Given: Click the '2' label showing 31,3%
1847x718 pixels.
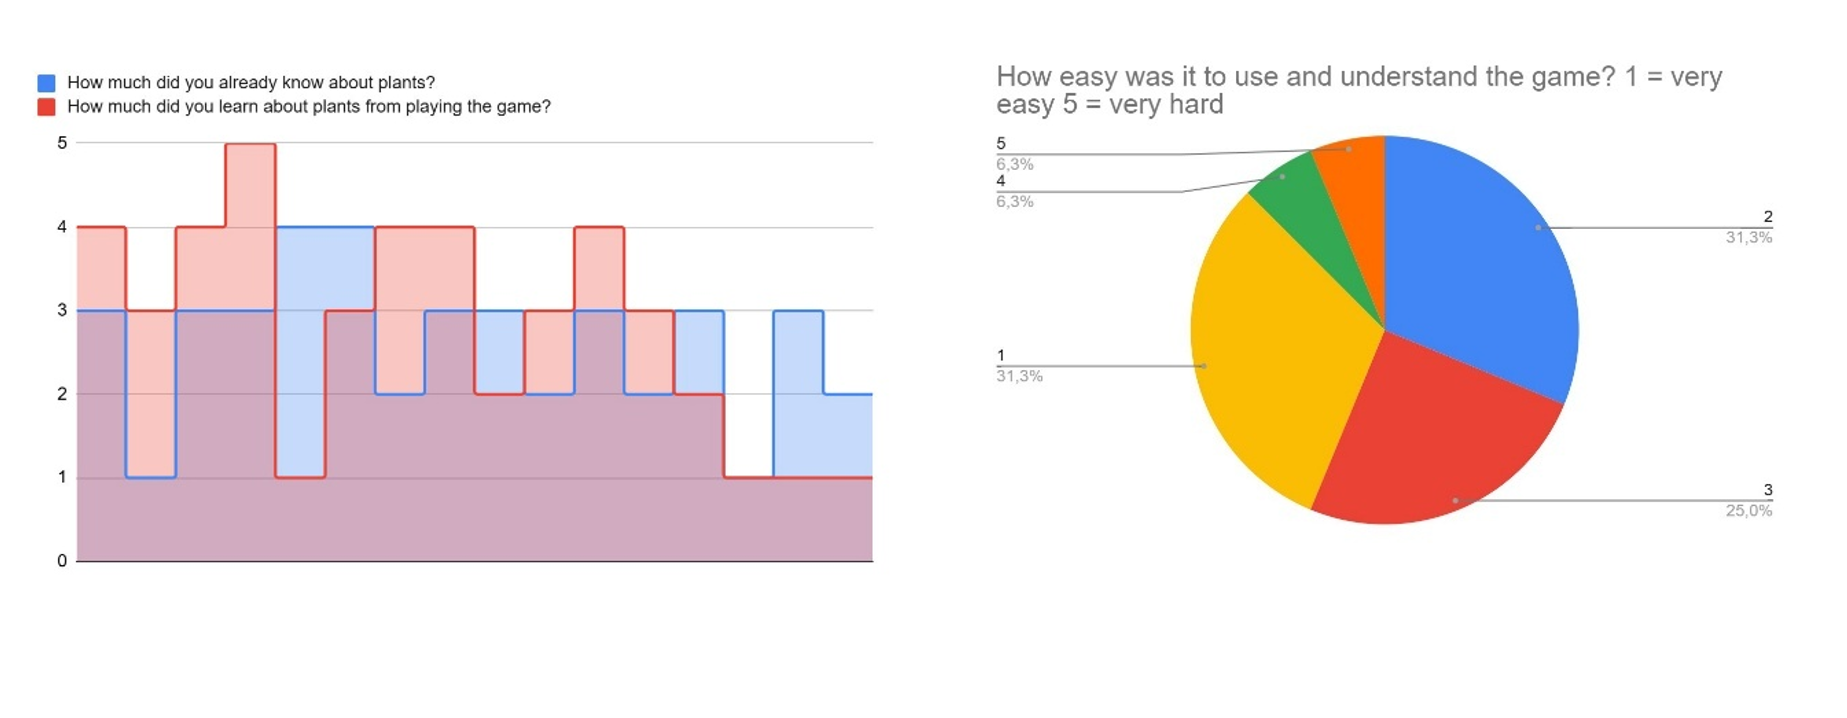Looking at the screenshot, I should tap(1767, 217).
